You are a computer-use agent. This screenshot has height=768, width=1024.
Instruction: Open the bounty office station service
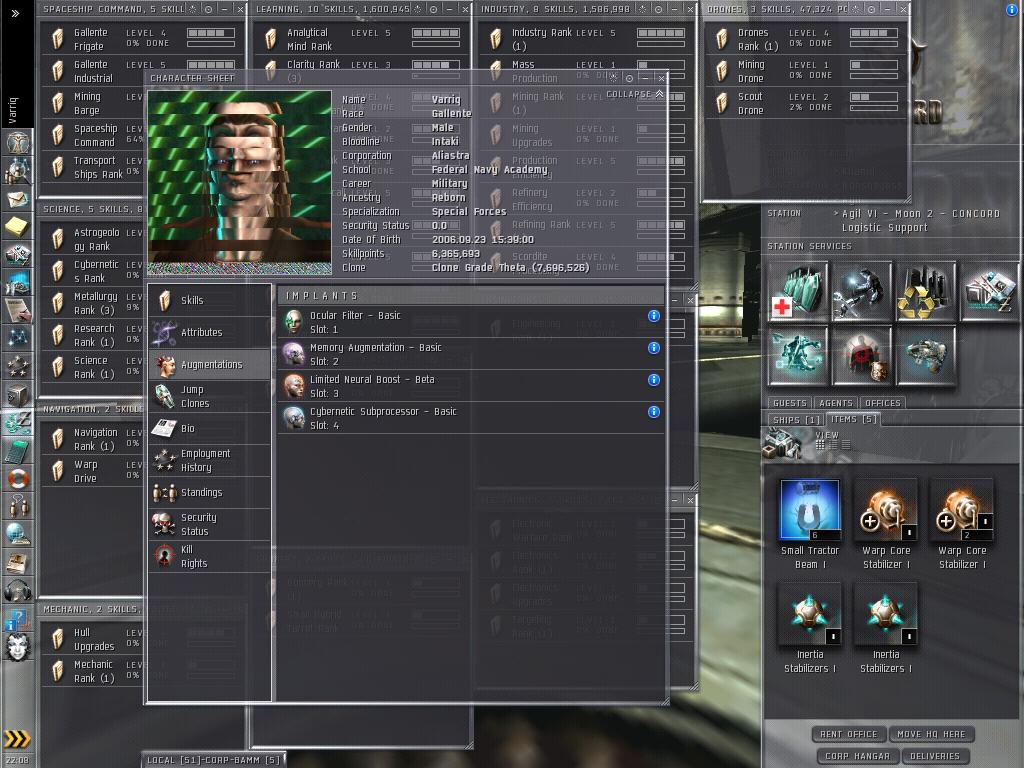pyautogui.click(x=862, y=356)
